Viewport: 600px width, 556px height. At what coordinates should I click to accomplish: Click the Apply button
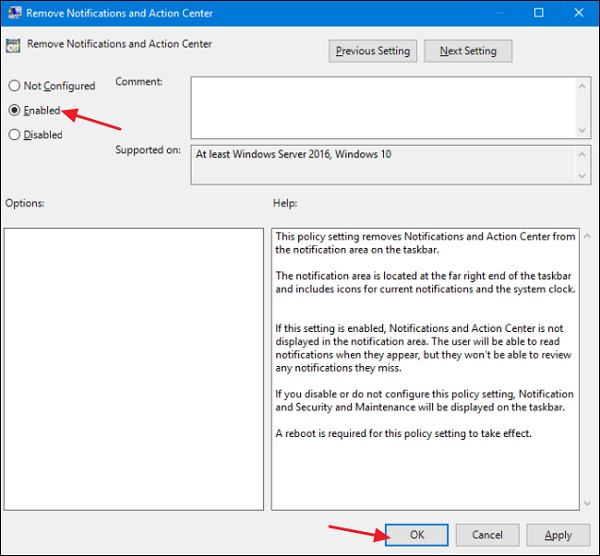[558, 535]
